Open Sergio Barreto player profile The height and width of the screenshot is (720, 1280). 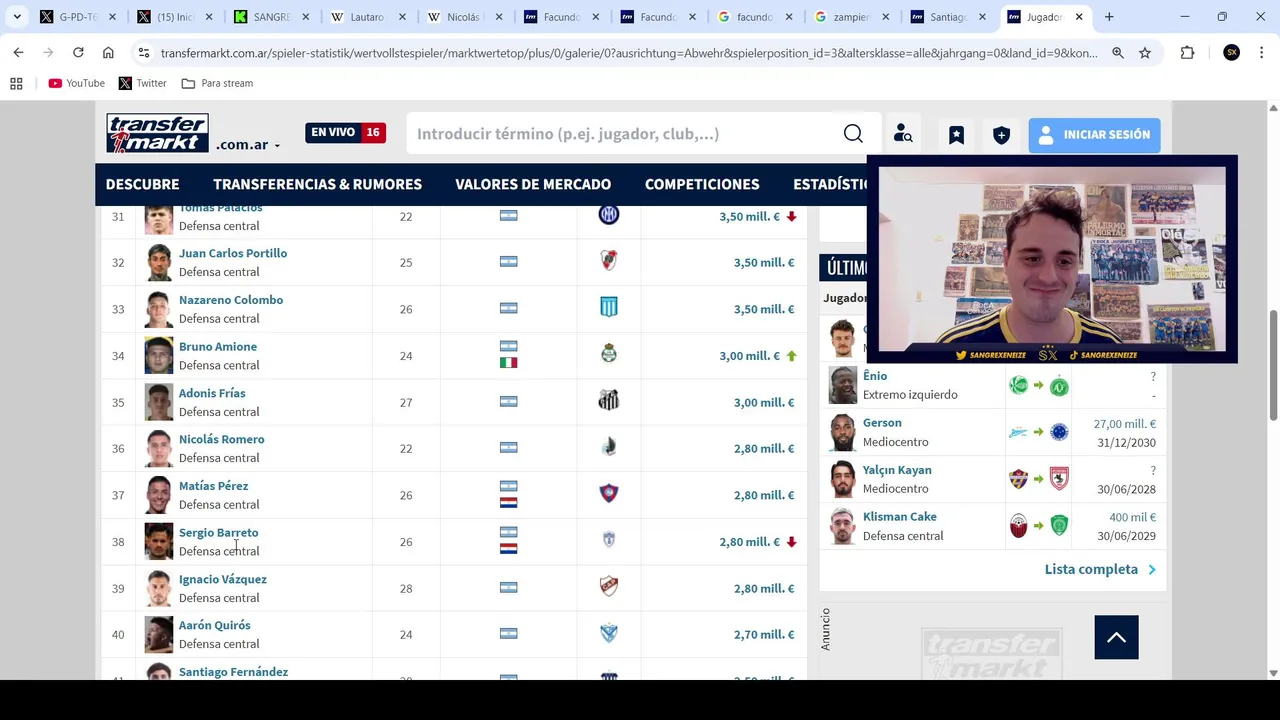point(218,533)
